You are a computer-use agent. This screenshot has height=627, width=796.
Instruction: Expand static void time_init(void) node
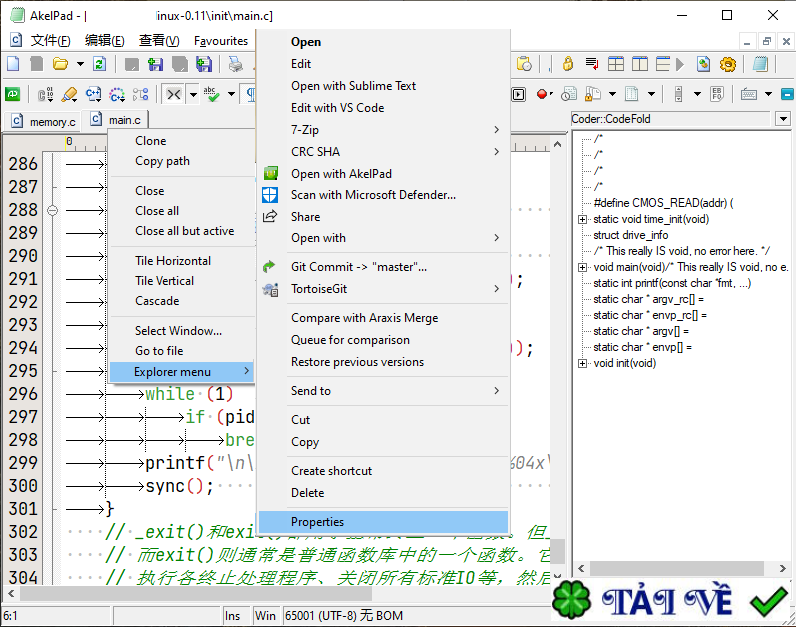click(x=583, y=219)
